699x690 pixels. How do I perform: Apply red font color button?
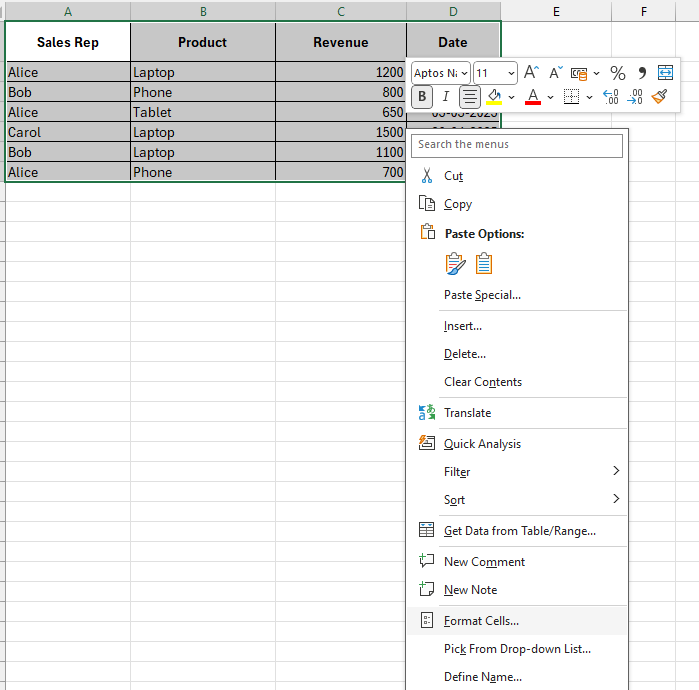pos(533,96)
